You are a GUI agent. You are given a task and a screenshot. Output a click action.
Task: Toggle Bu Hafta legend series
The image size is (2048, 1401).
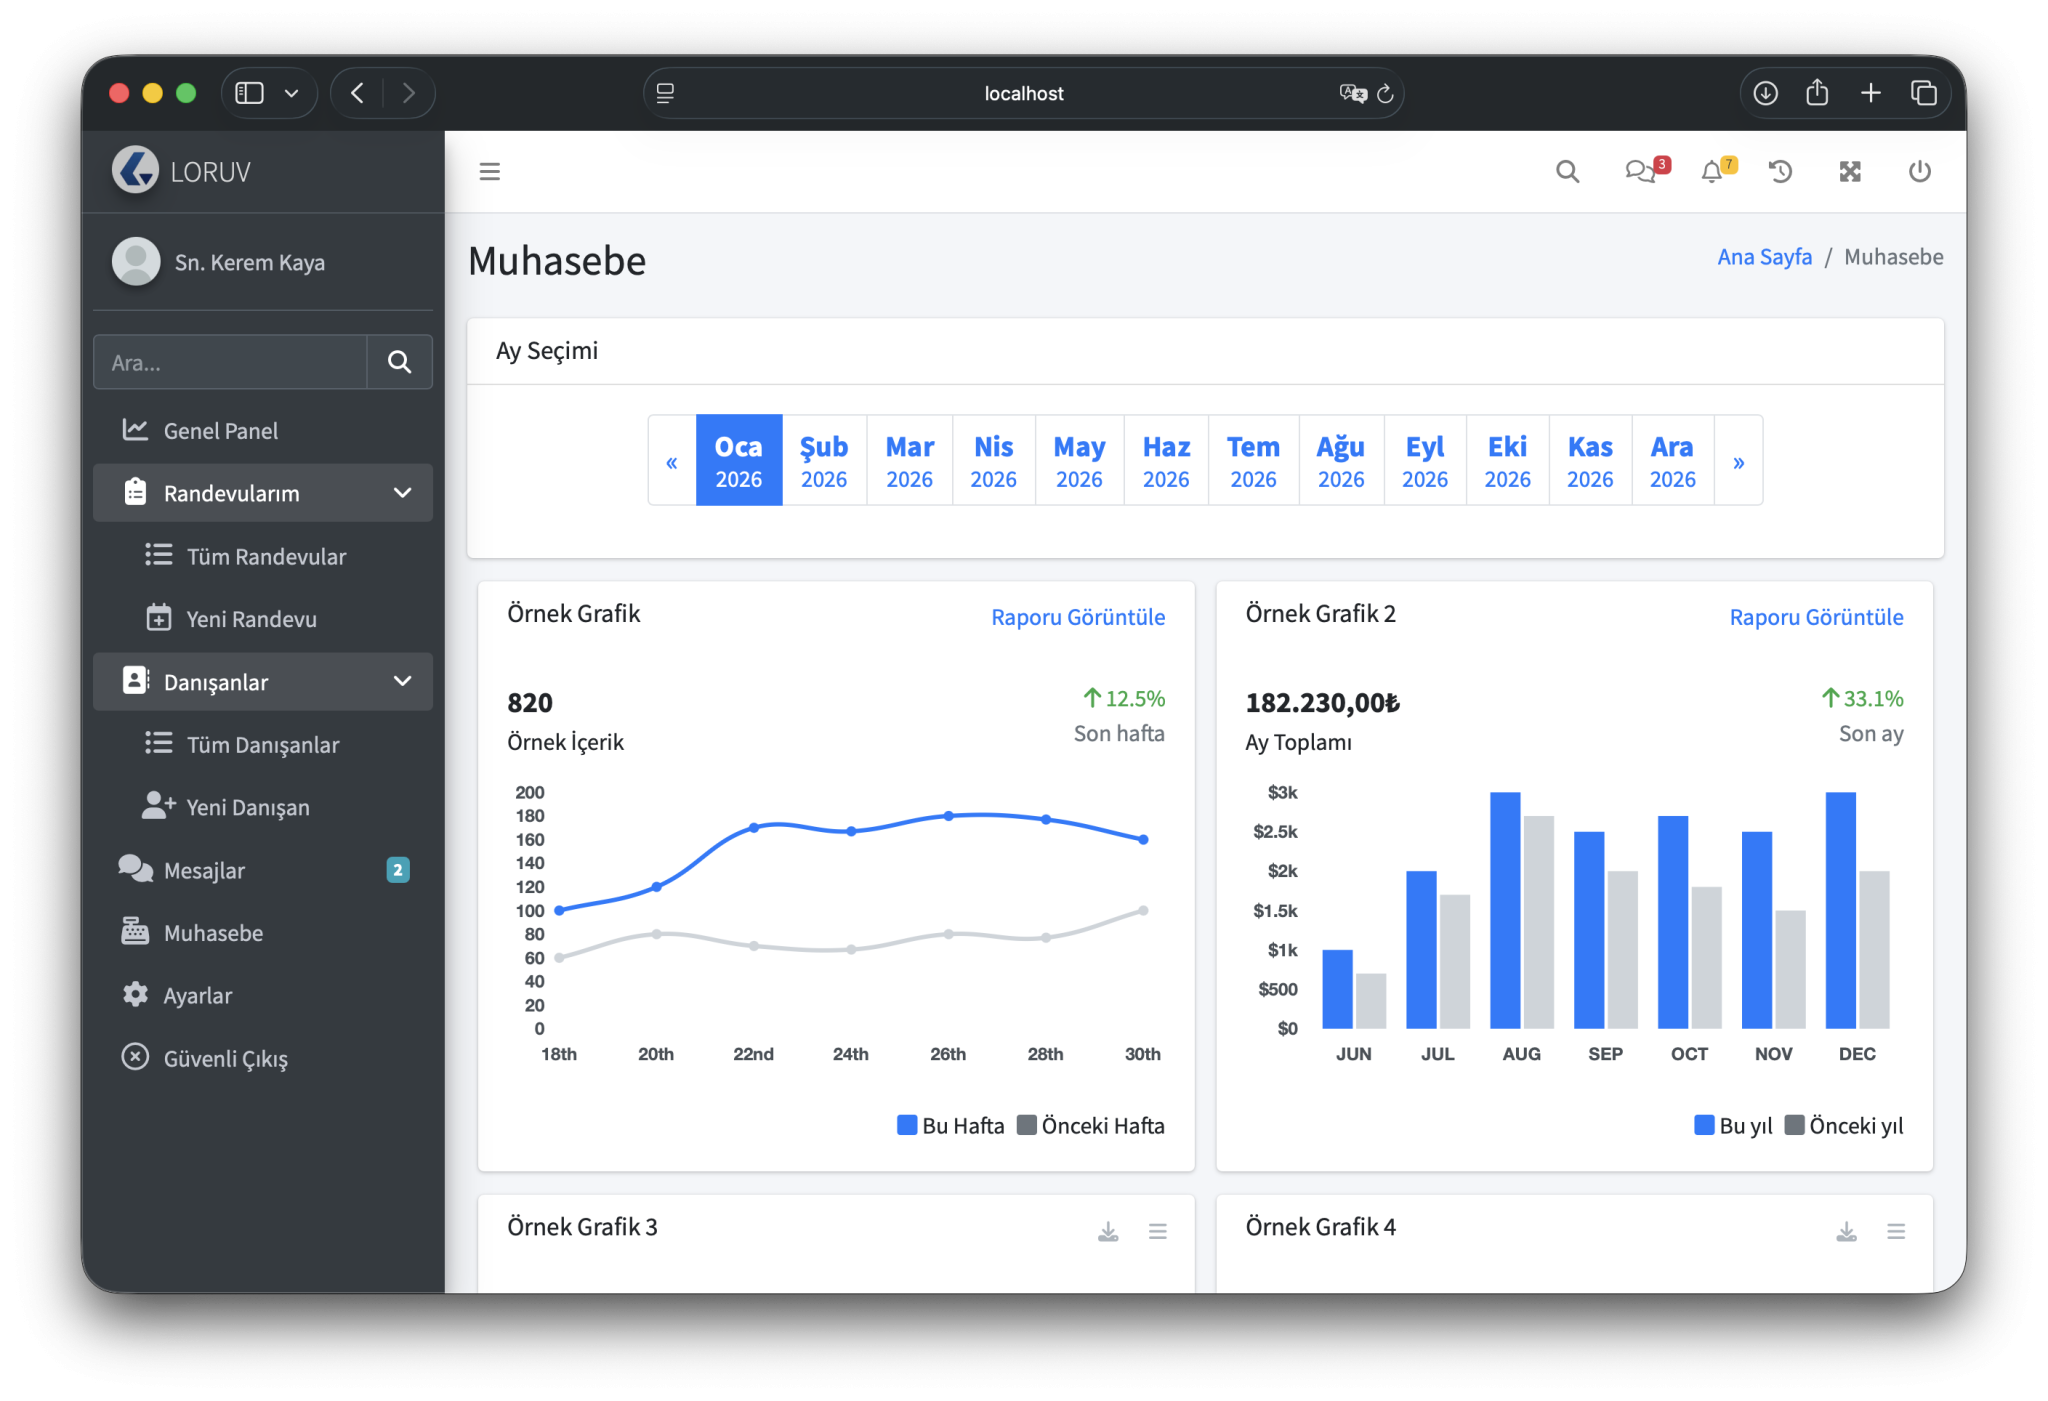tap(951, 1126)
